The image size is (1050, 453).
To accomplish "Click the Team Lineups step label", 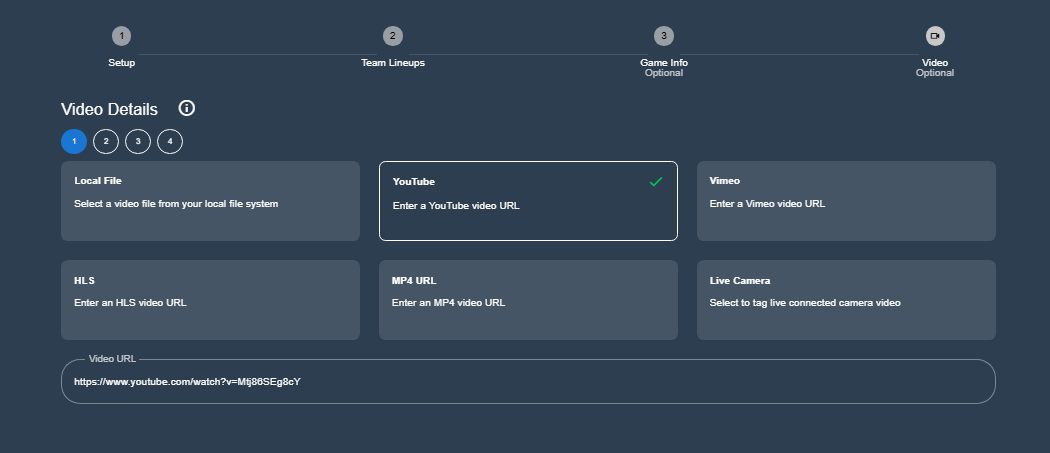I will click(393, 63).
